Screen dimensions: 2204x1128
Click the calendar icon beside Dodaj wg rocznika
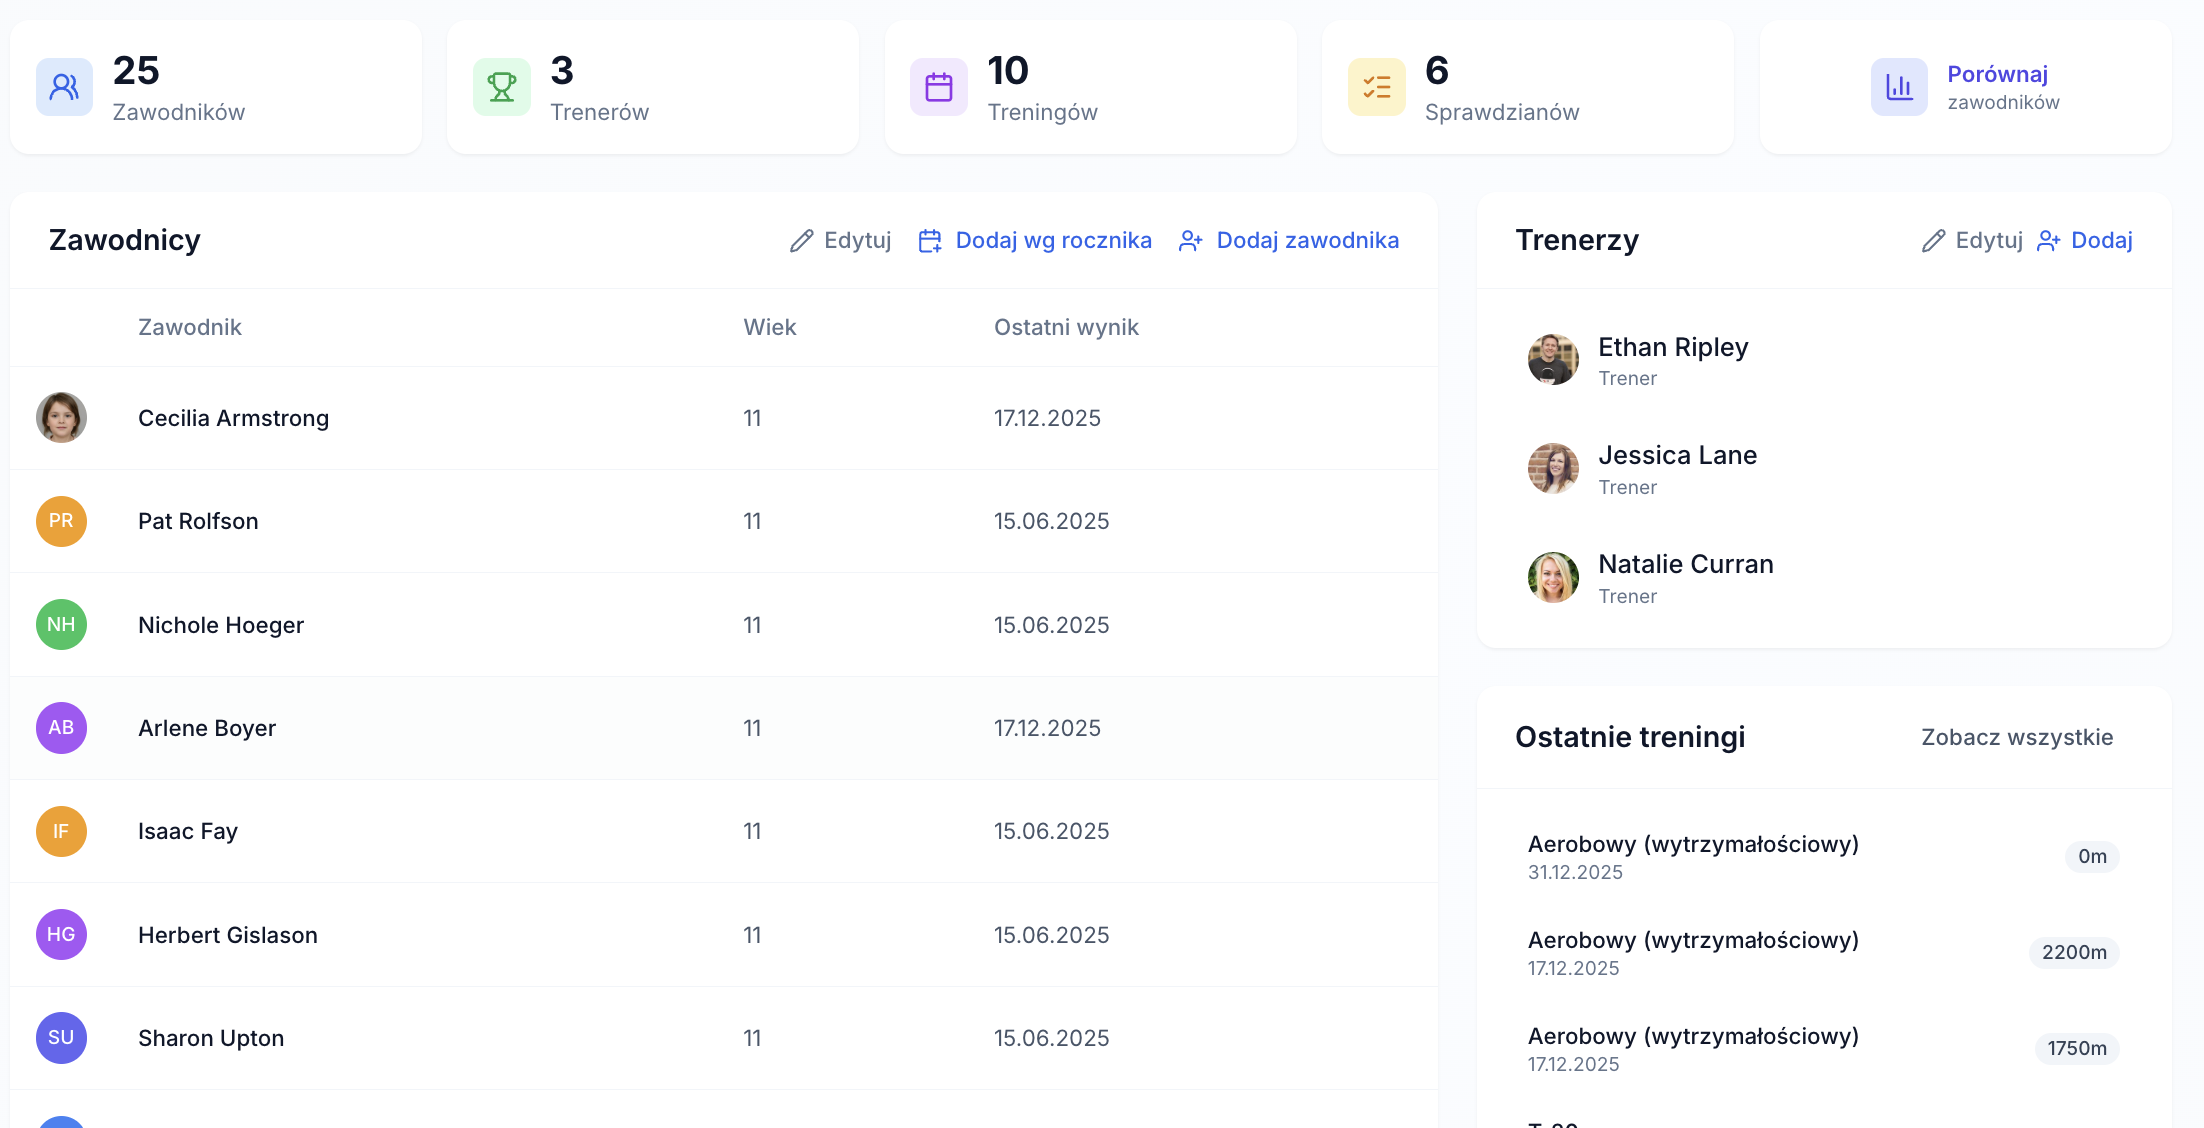pos(930,240)
